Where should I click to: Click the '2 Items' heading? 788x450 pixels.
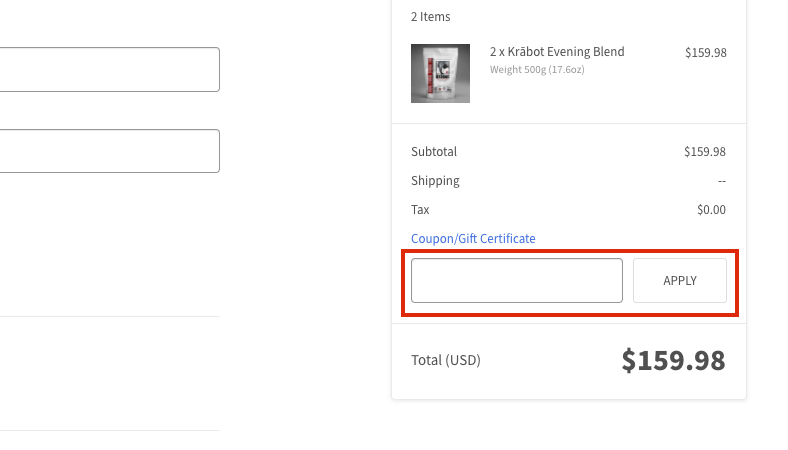coord(430,17)
